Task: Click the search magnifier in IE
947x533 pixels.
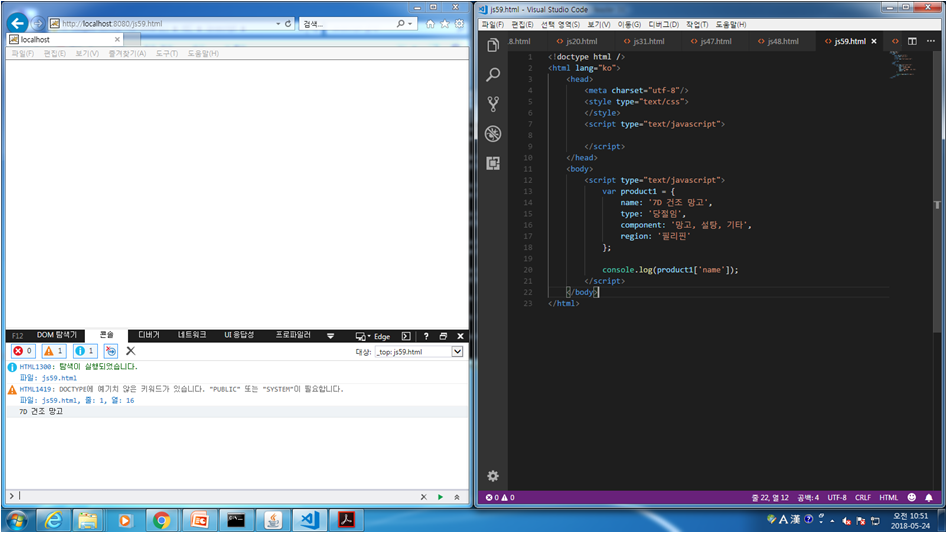Action: pyautogui.click(x=400, y=24)
